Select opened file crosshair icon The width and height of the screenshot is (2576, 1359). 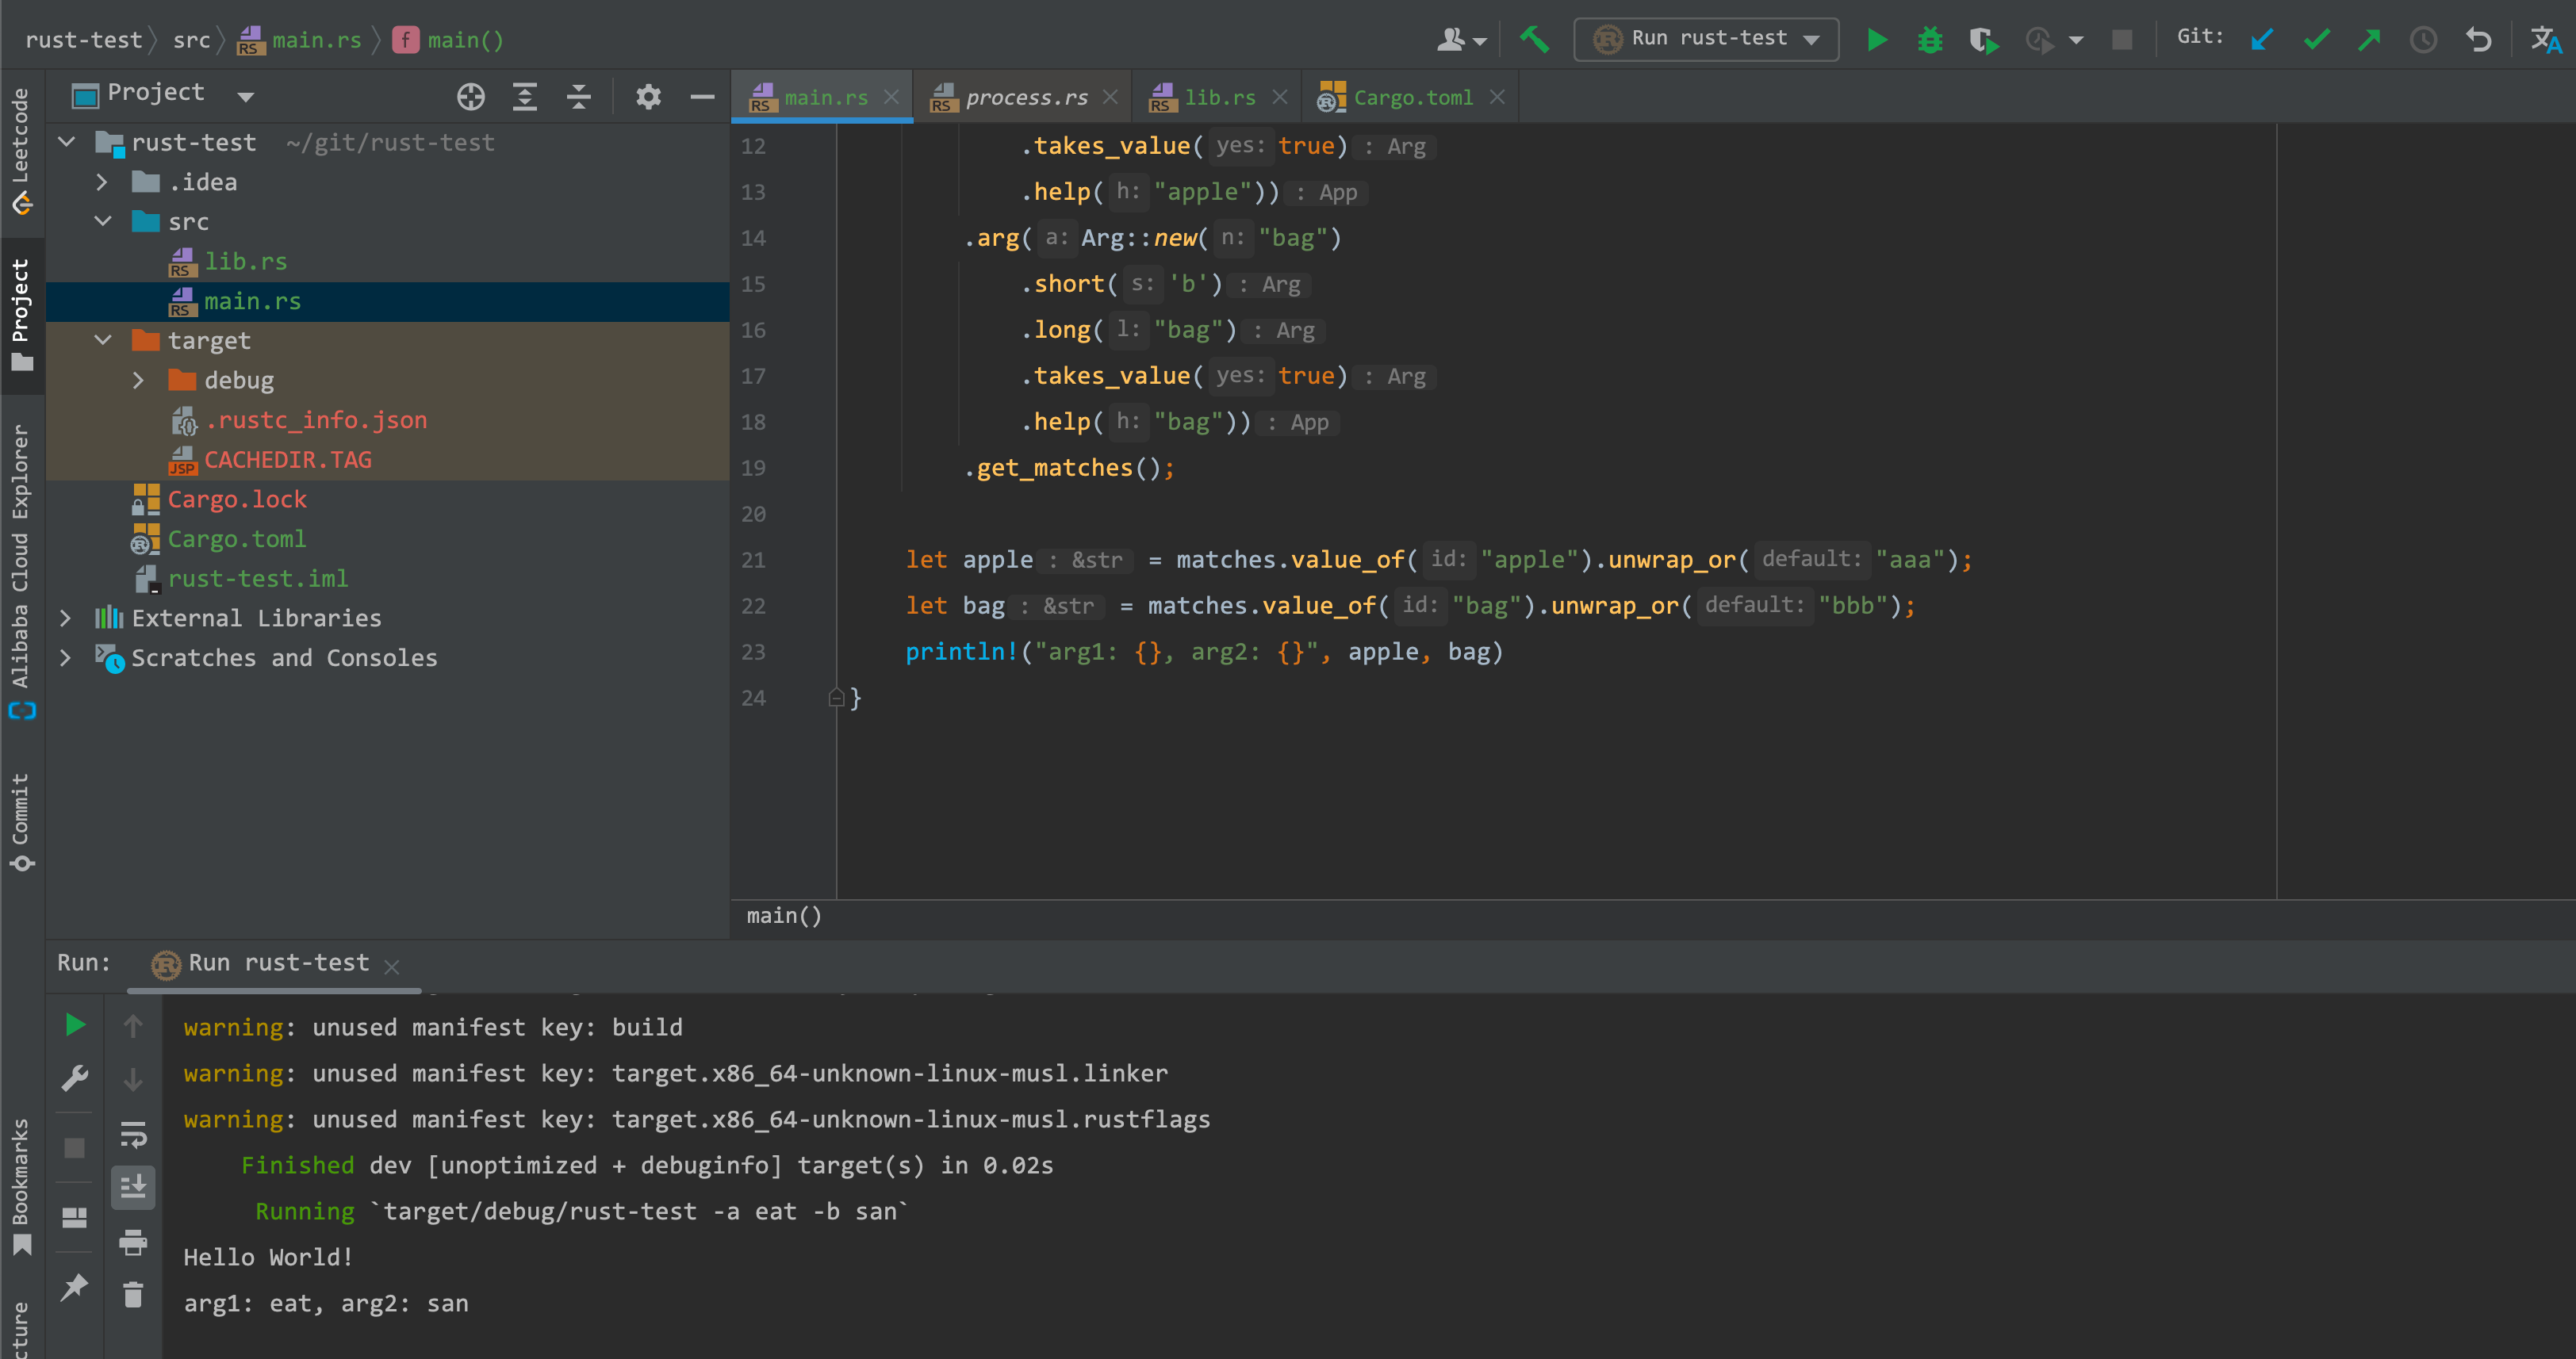point(471,96)
